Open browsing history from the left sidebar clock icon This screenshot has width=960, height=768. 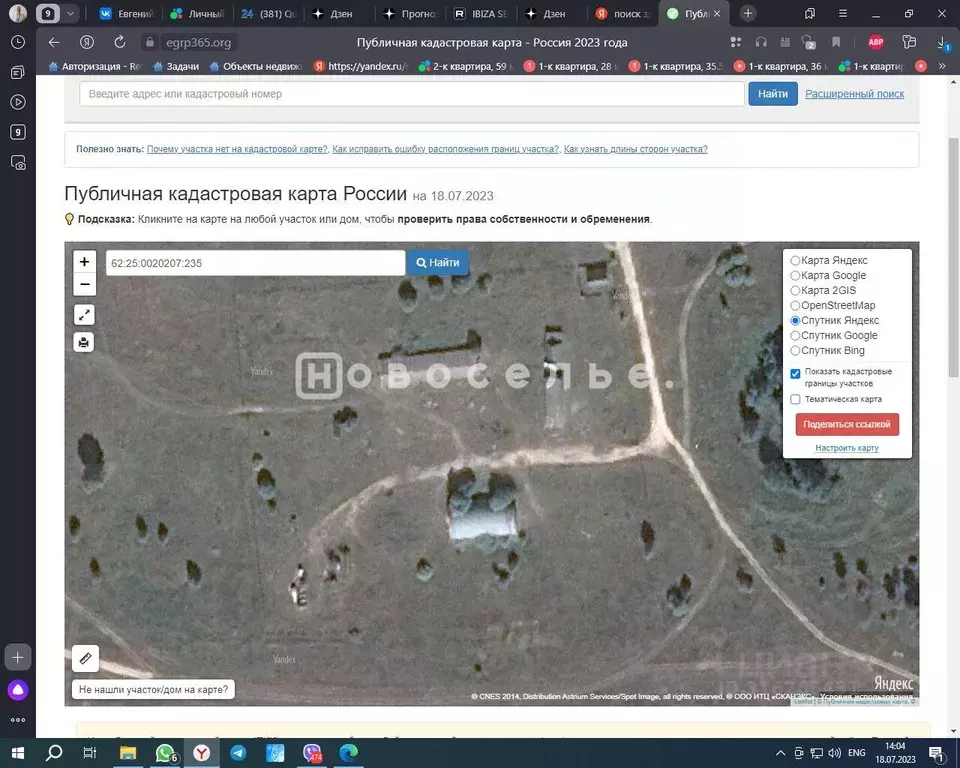pos(16,43)
